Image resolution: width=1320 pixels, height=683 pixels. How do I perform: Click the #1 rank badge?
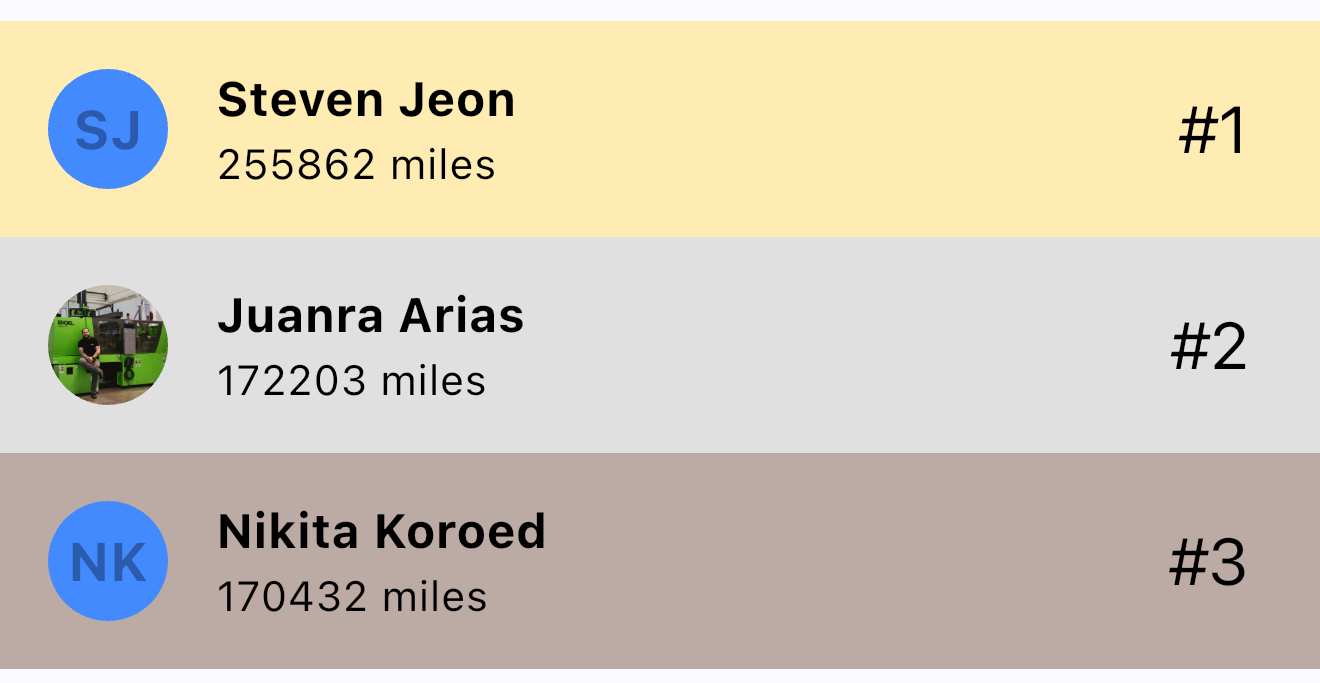pos(1212,131)
